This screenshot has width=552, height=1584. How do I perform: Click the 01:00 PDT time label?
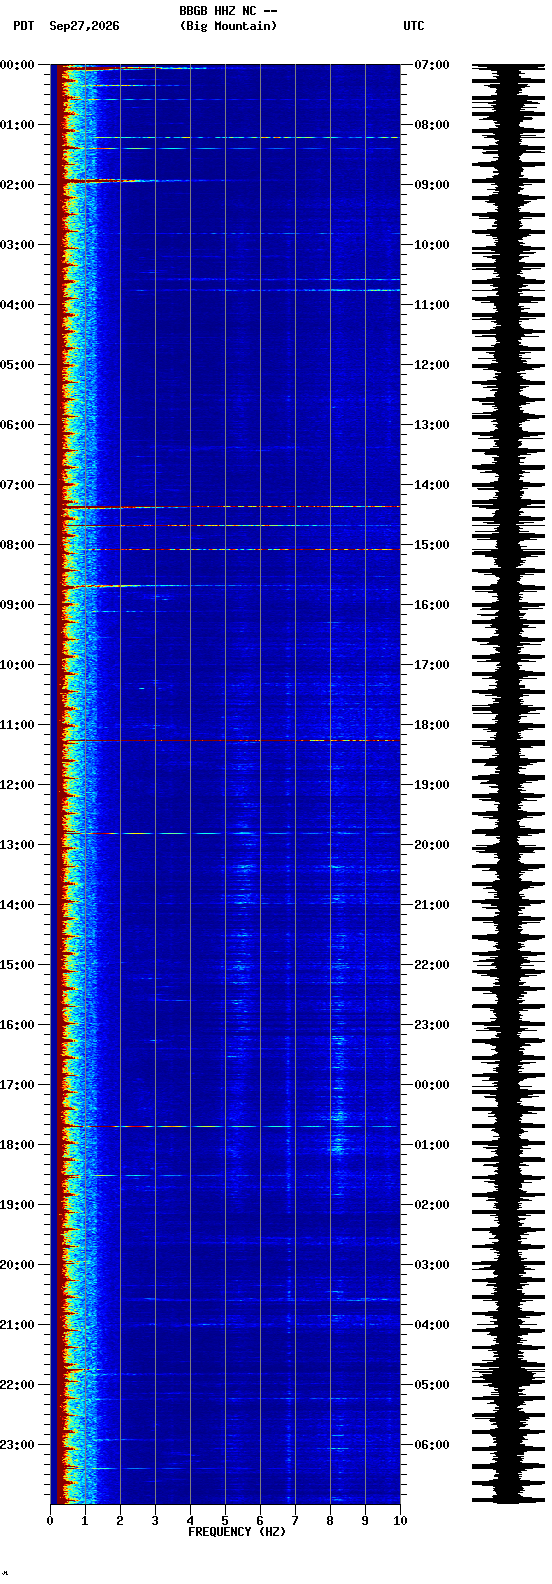coord(18,125)
